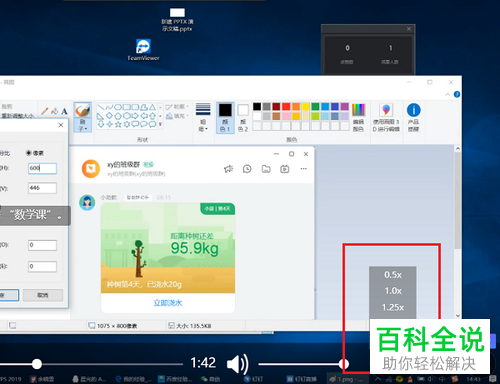Open live playback icon in chat header
The height and width of the screenshot is (384, 500).
(285, 169)
